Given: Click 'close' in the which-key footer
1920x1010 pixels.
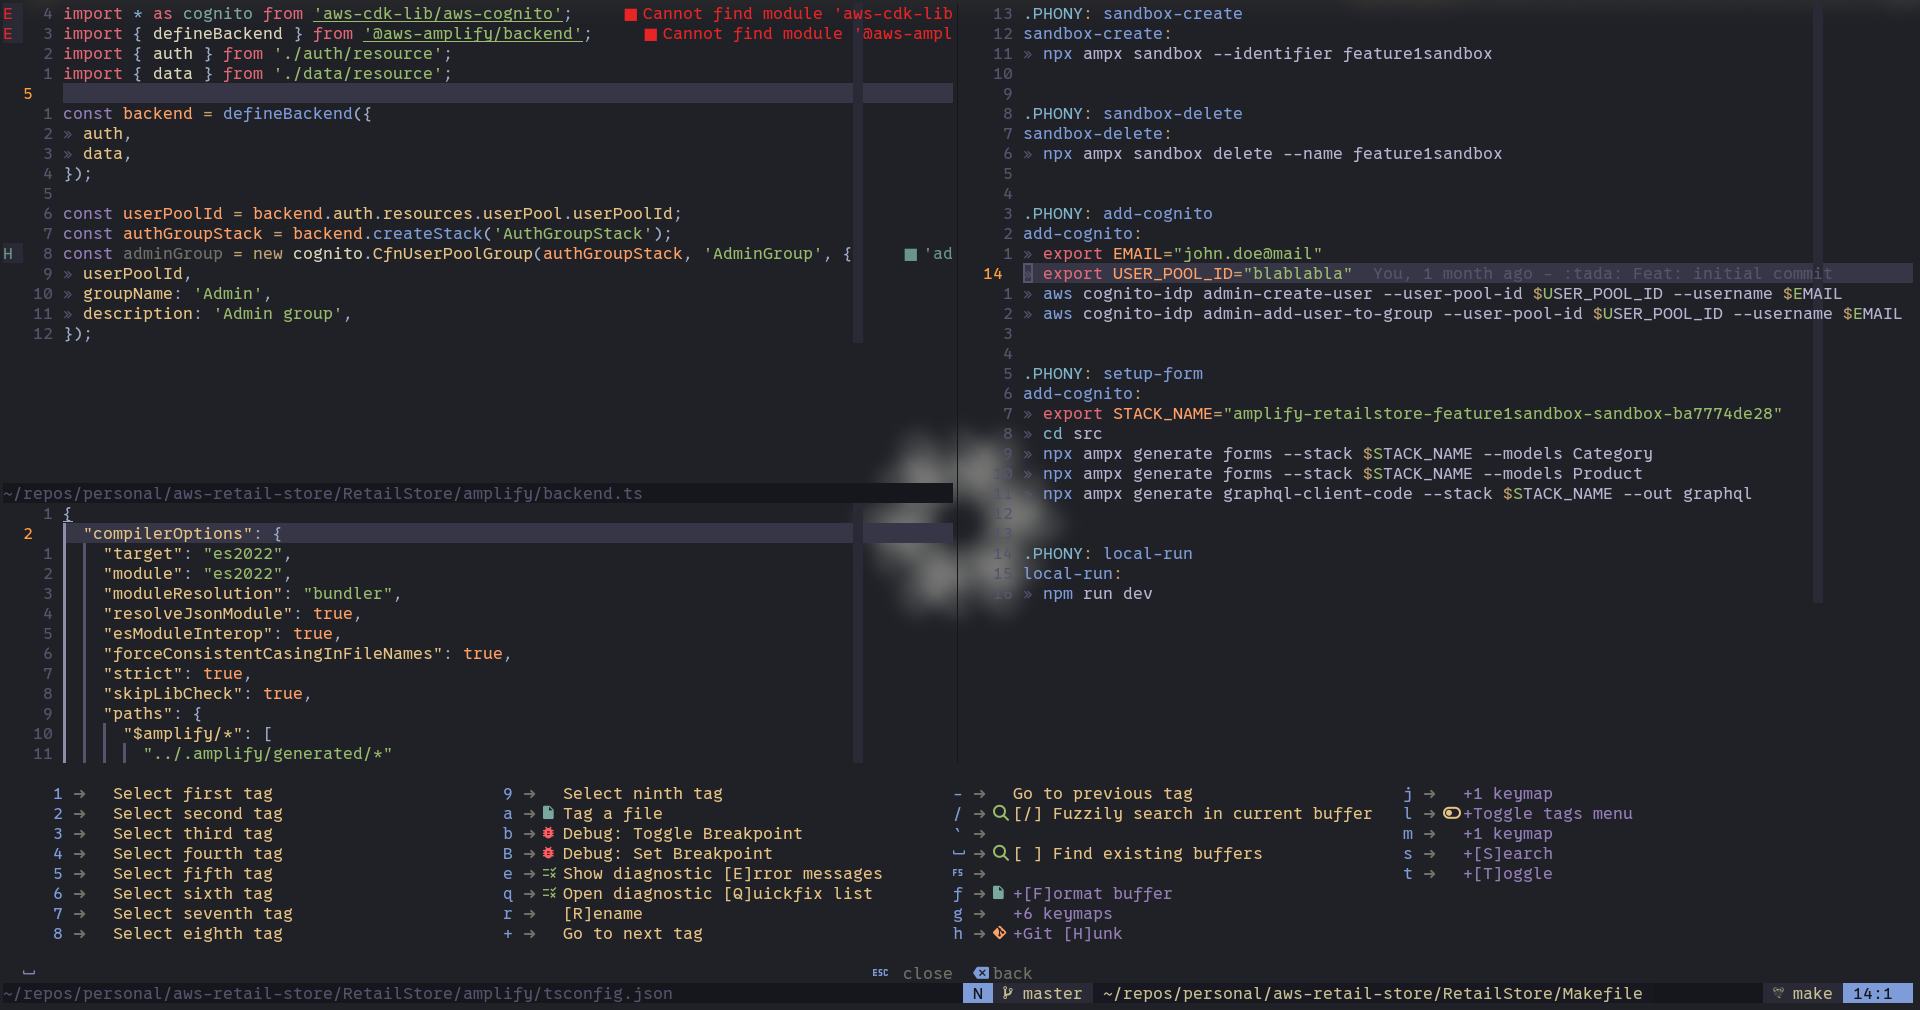Looking at the screenshot, I should 927,973.
